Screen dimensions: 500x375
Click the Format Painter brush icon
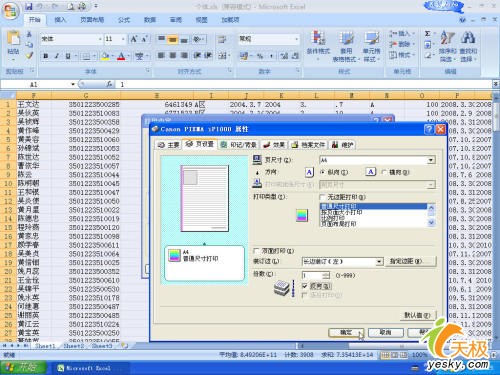point(29,55)
